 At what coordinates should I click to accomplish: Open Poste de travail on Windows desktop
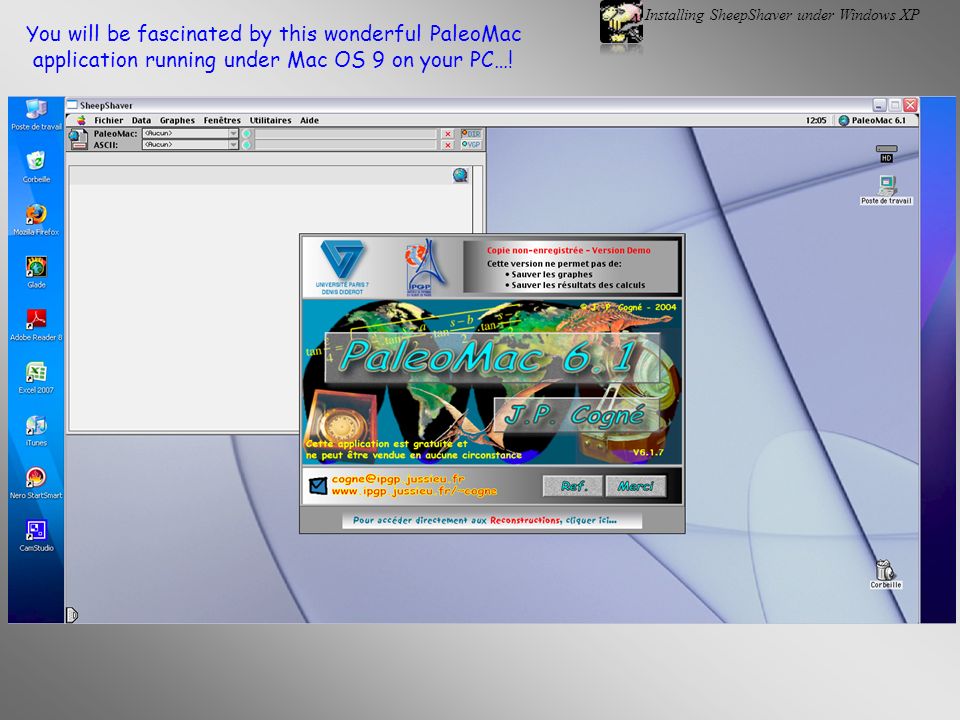(x=36, y=114)
